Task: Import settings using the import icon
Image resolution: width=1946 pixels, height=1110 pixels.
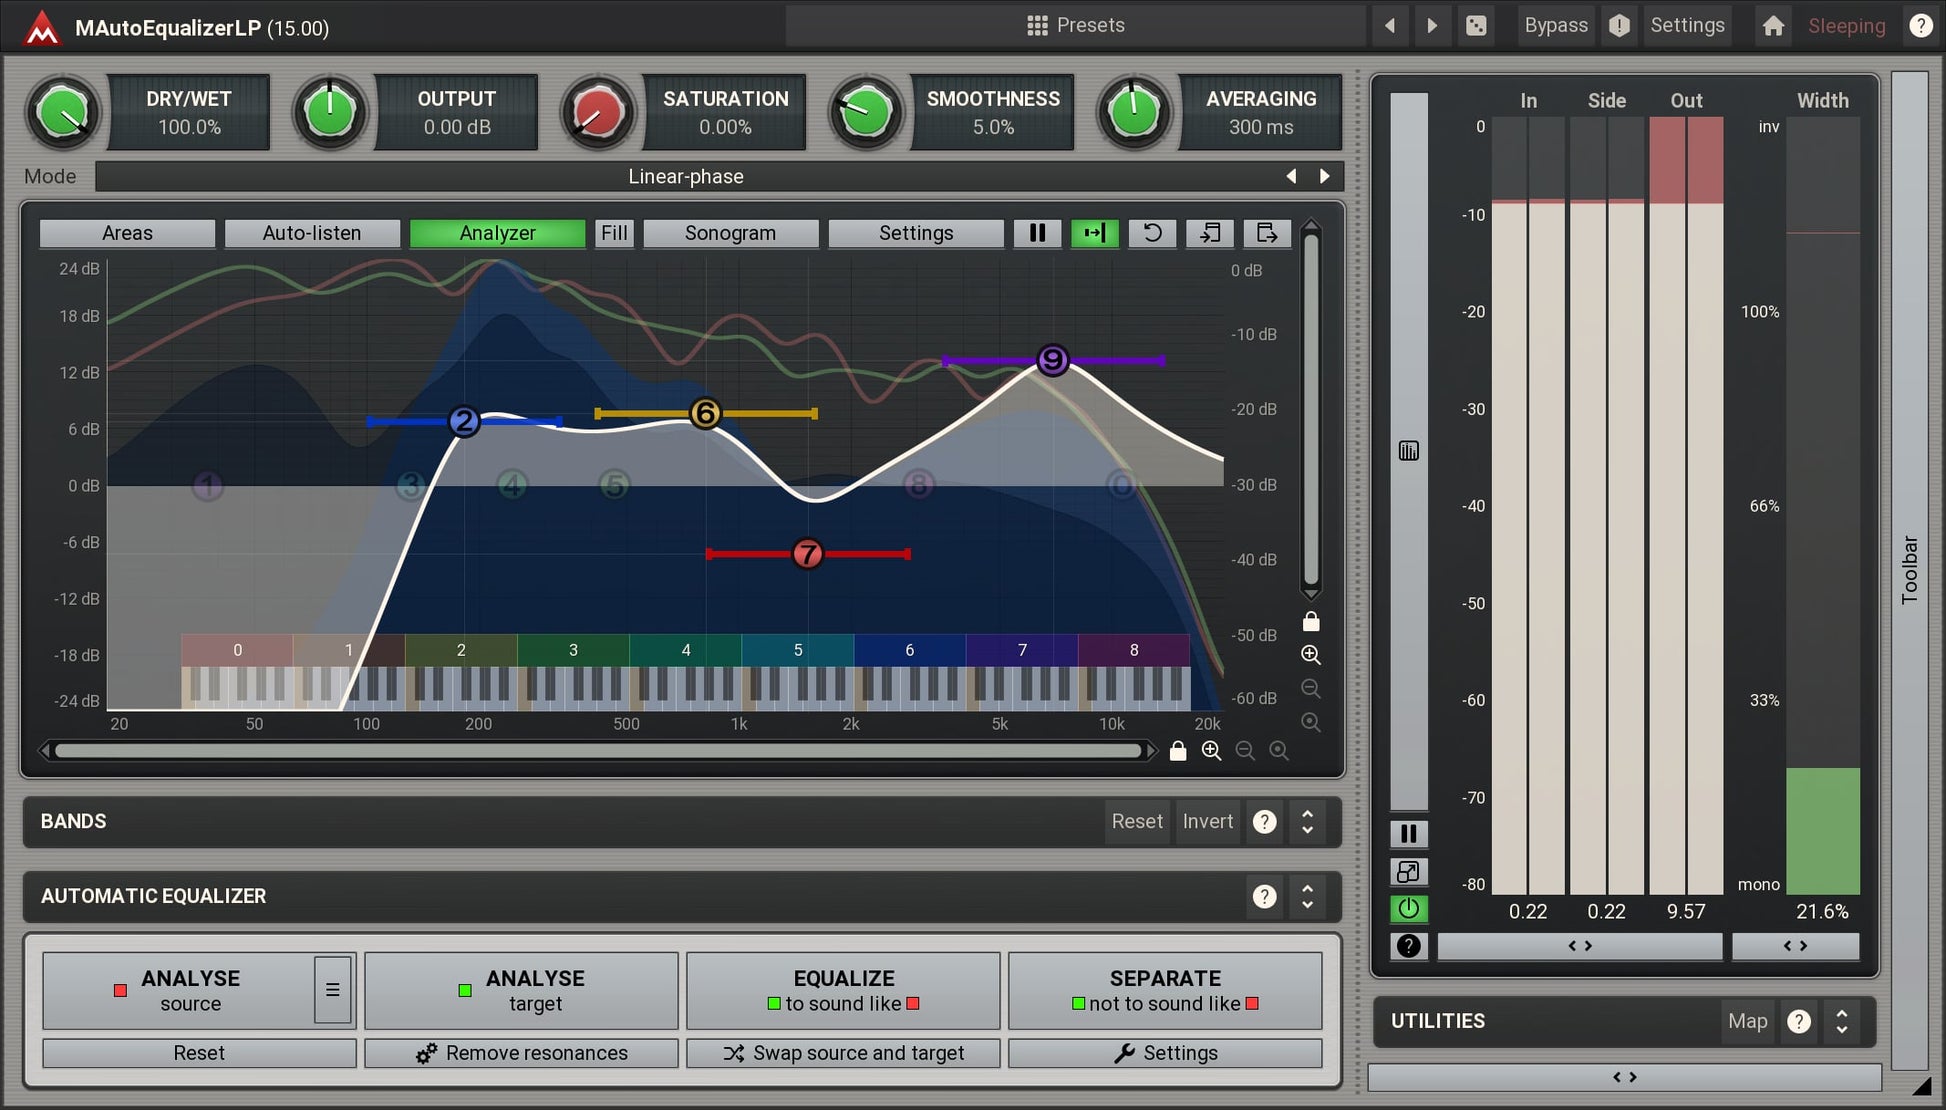Action: [1210, 233]
